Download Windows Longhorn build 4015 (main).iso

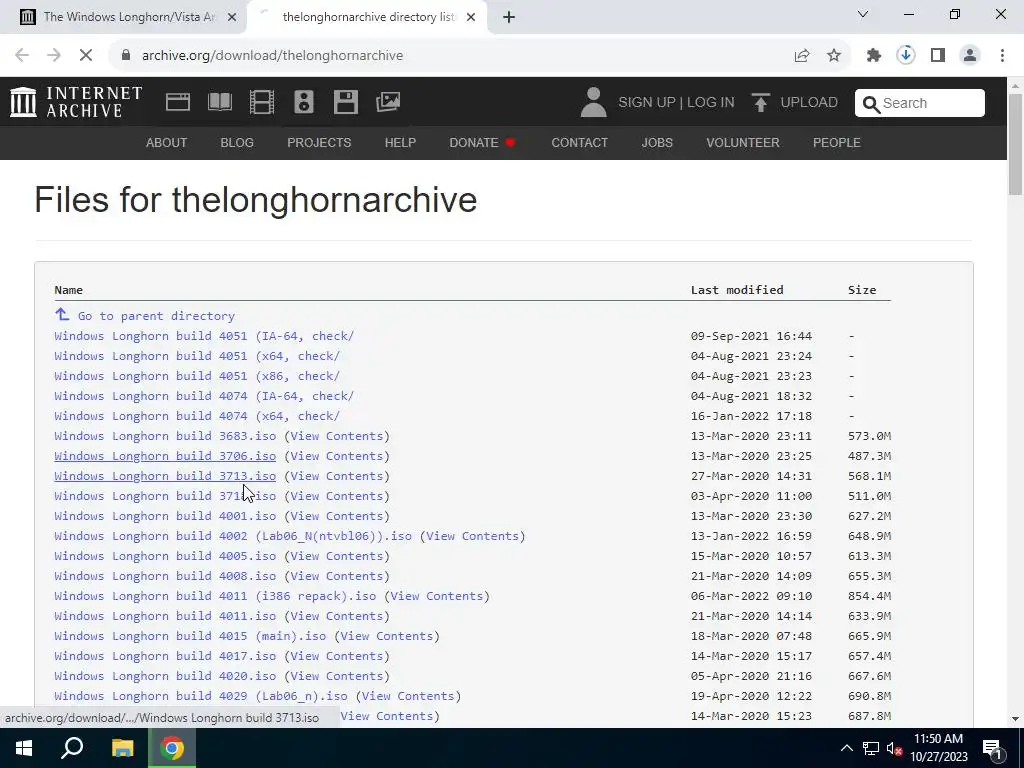(189, 636)
